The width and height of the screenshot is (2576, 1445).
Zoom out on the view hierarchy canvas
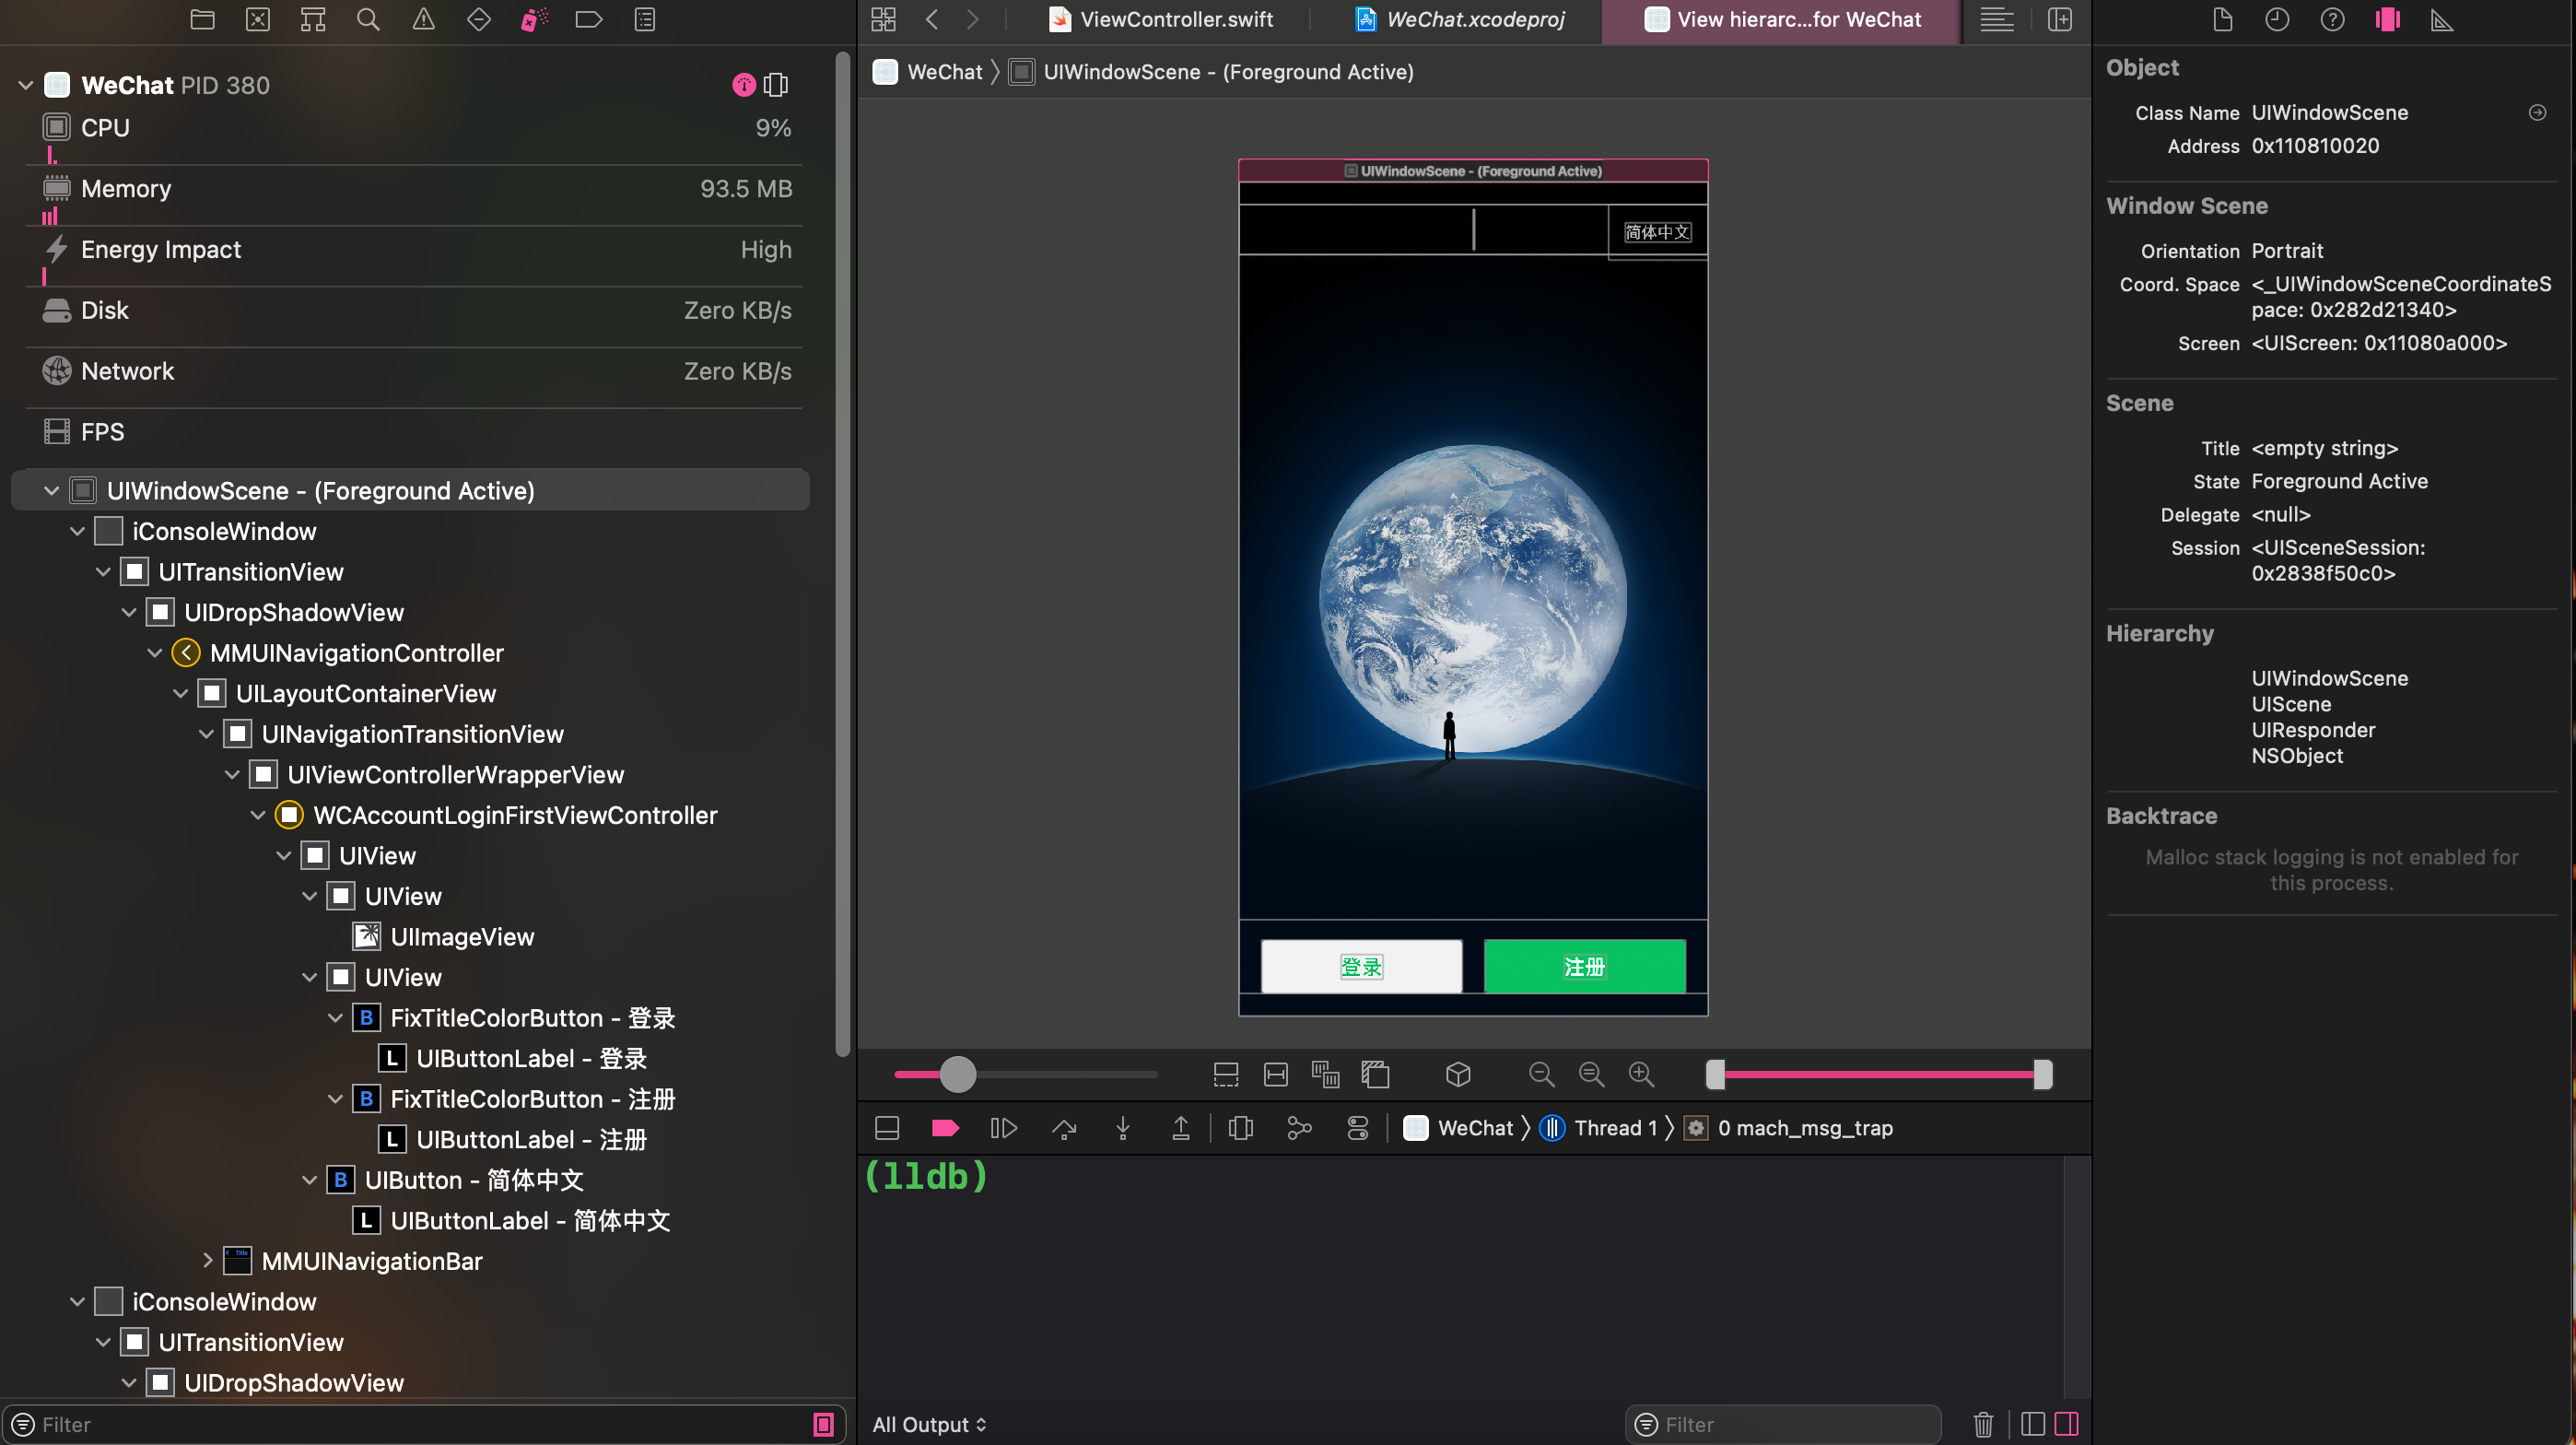(1542, 1074)
